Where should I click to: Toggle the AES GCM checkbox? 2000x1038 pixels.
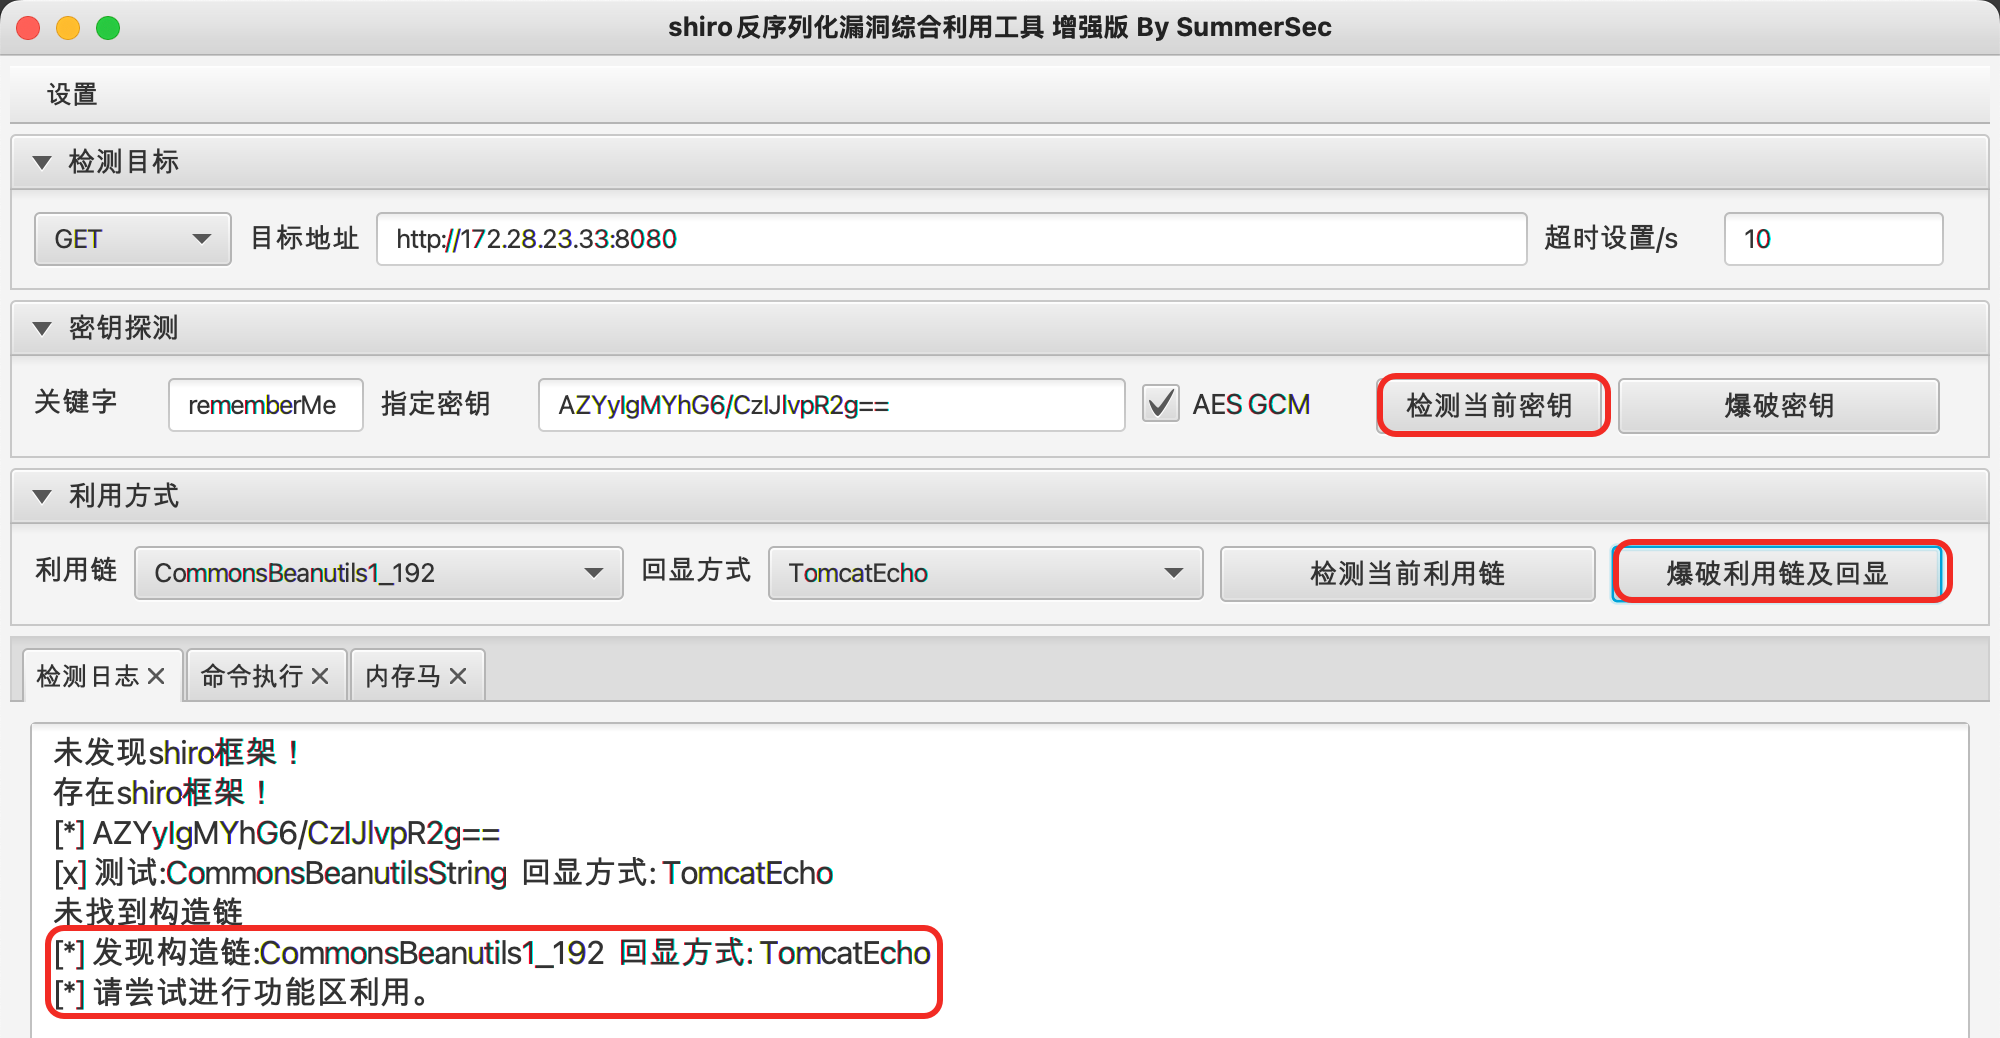tap(1161, 404)
